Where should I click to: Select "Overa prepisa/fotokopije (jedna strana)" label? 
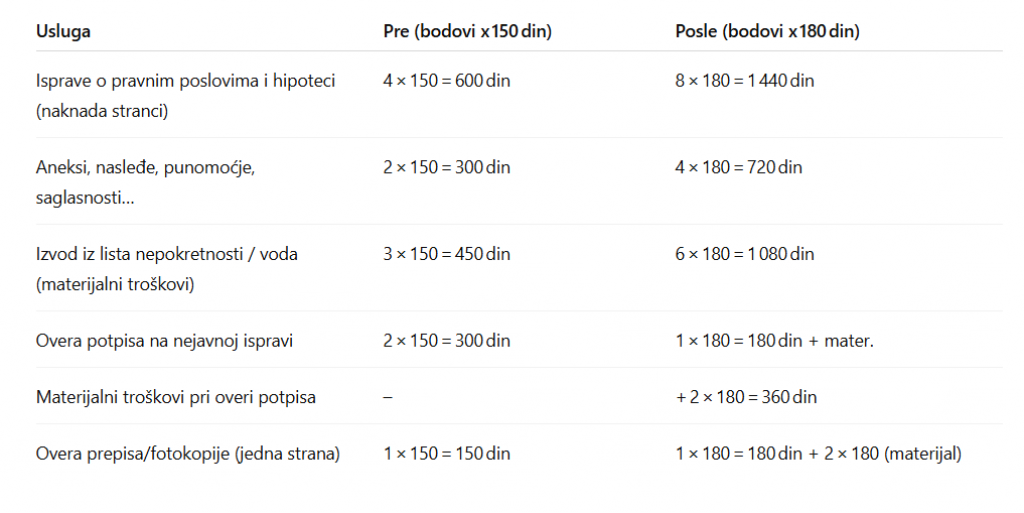[188, 454]
